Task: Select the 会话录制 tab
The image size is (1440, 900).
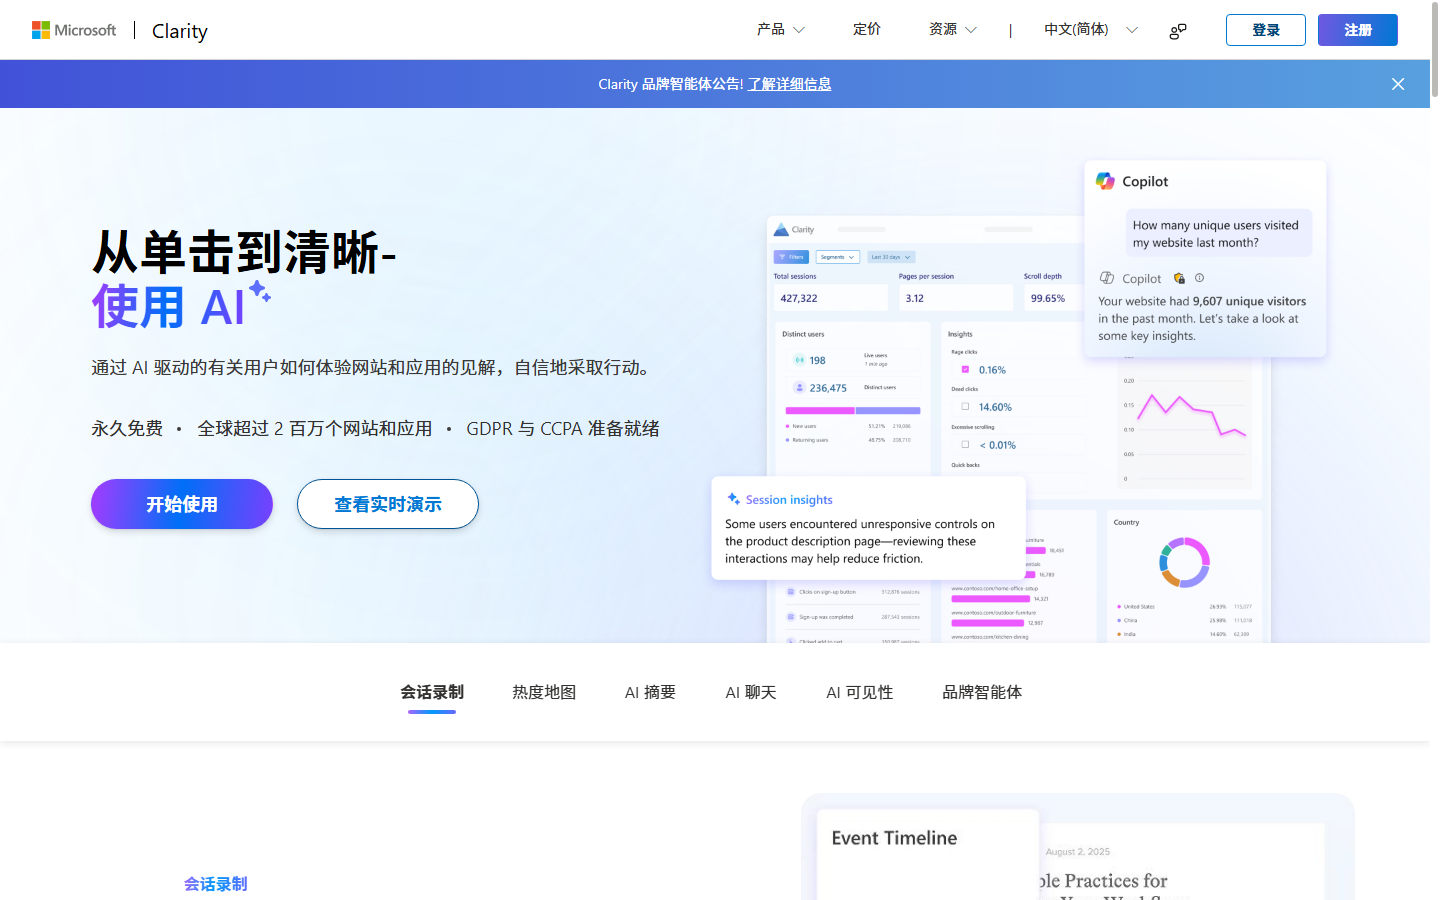Action: tap(432, 692)
